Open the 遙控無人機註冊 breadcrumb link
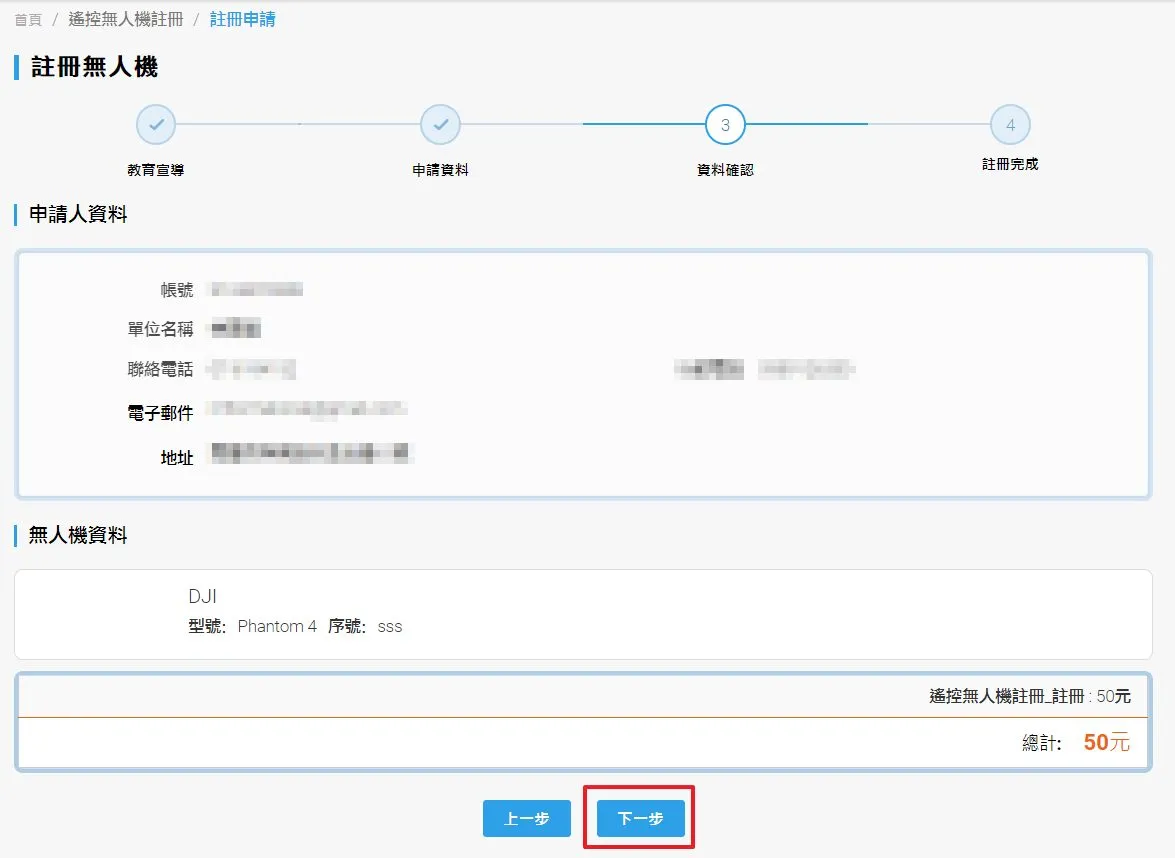Viewport: 1175px width, 858px height. click(x=126, y=19)
